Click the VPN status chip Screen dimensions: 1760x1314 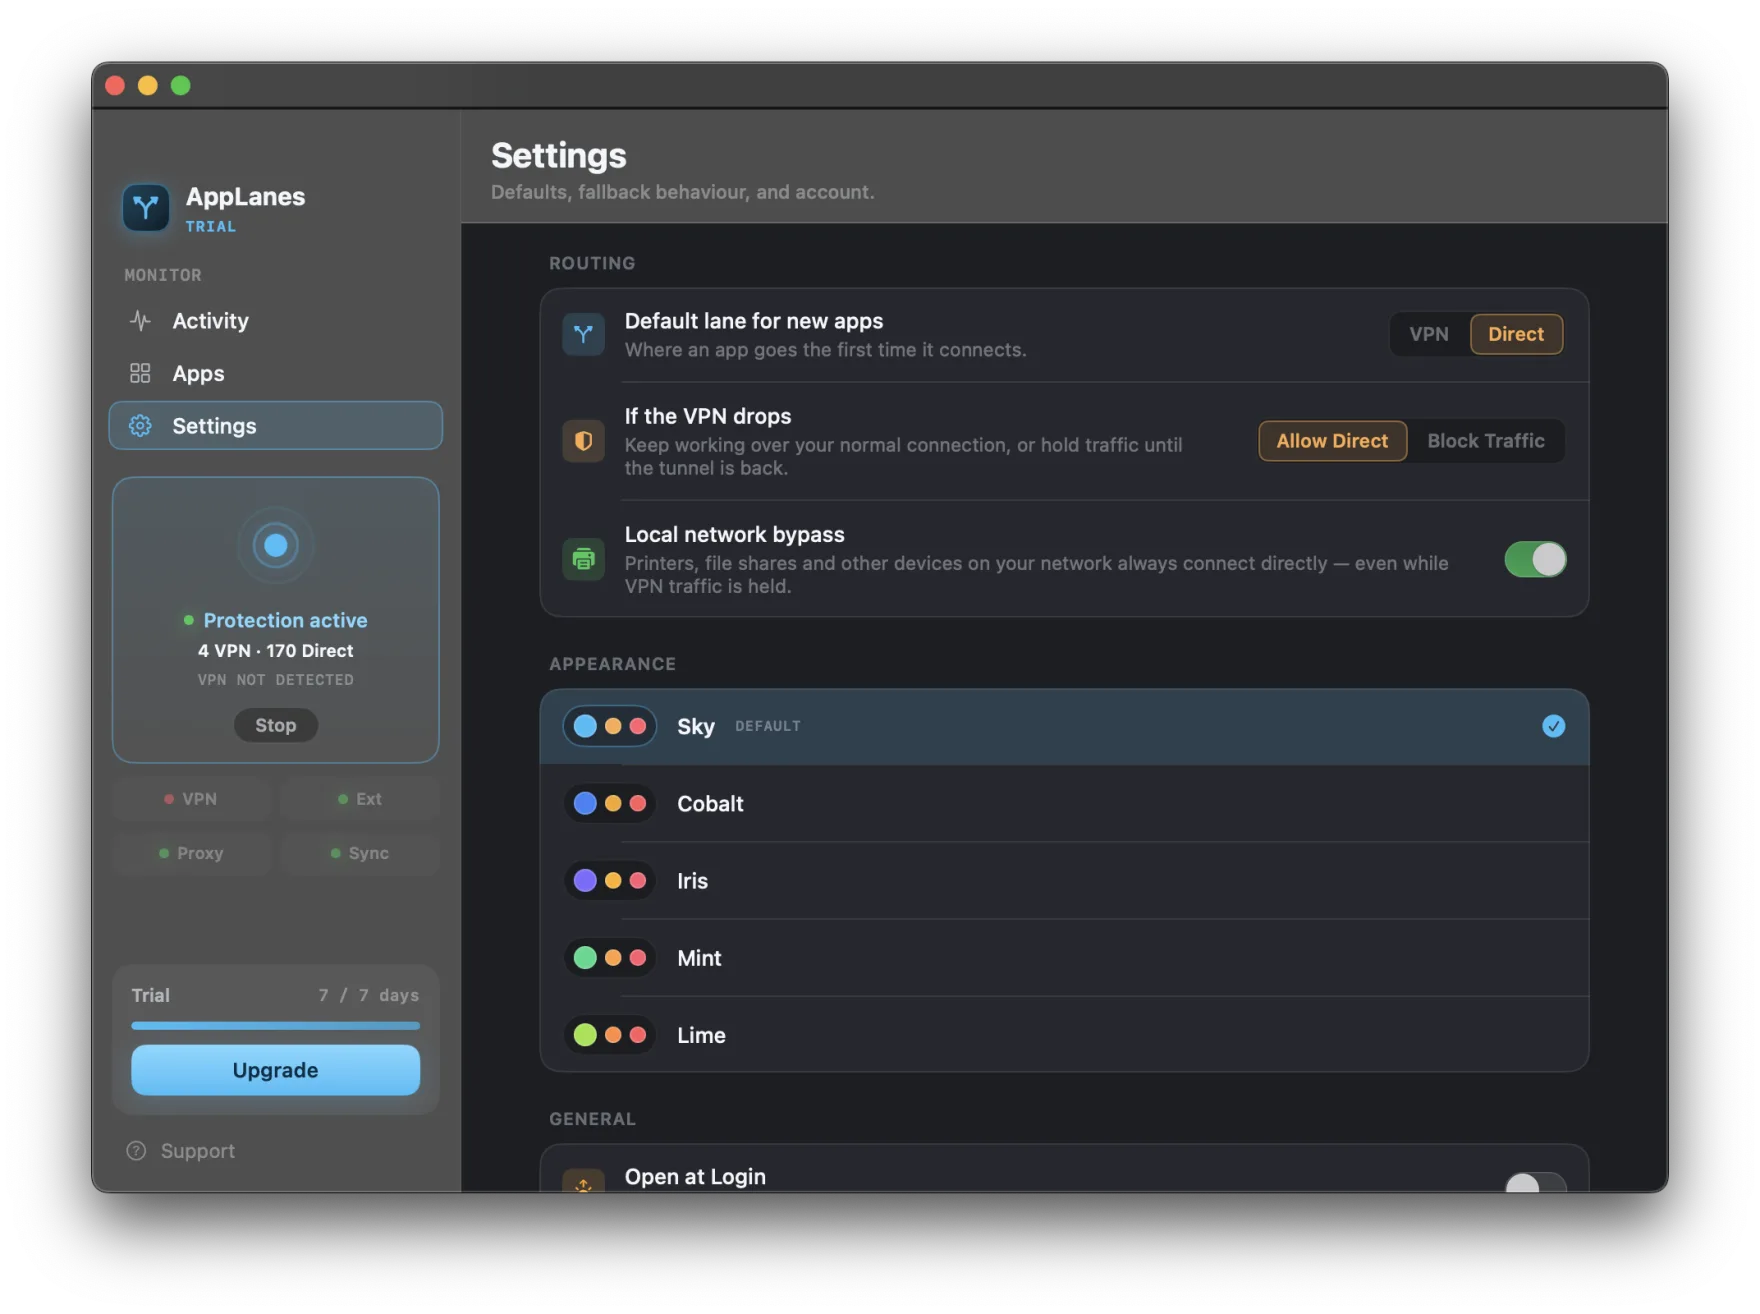coord(191,799)
